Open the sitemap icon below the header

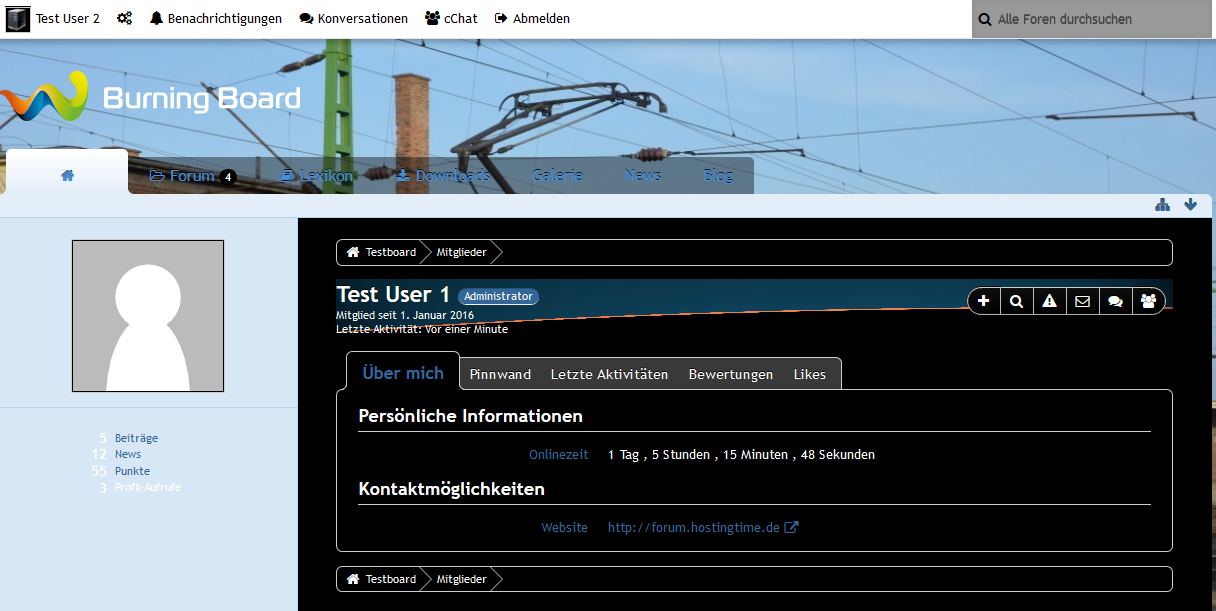click(1162, 205)
